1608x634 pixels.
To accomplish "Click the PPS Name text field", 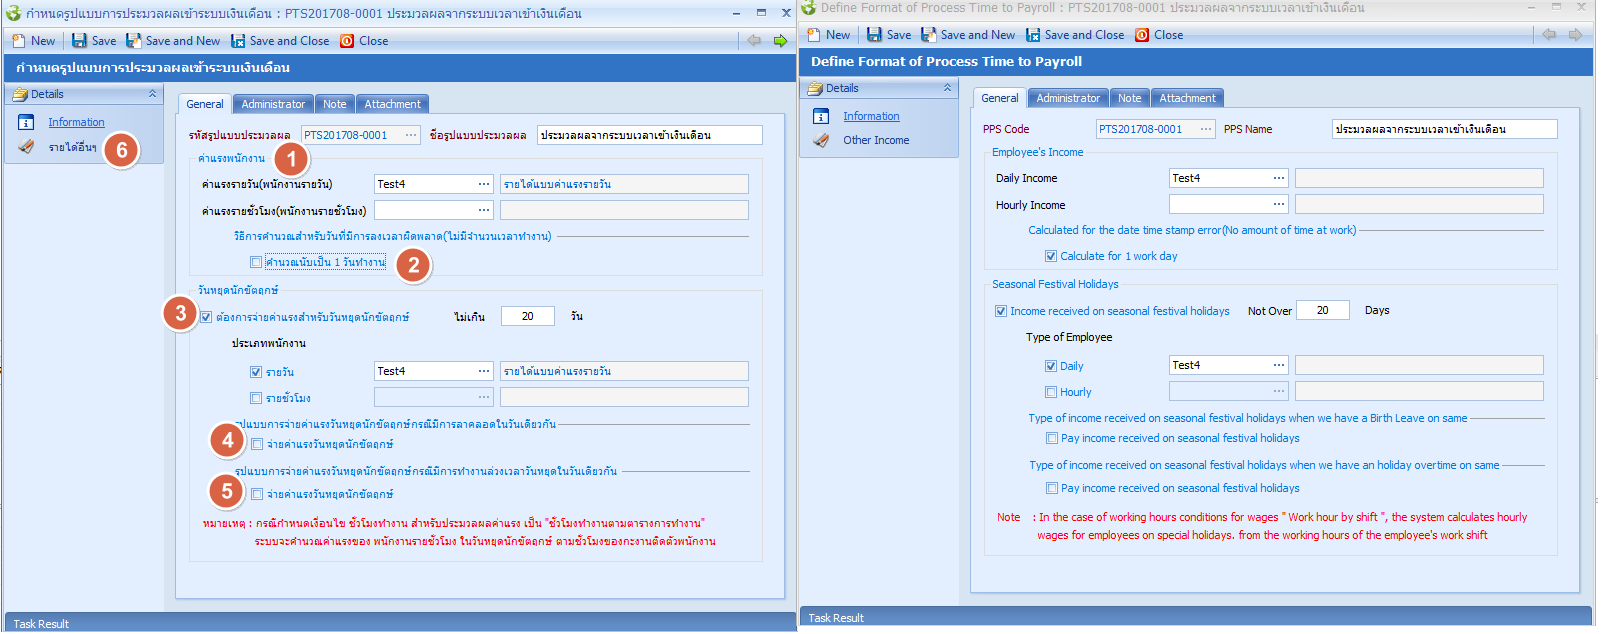I will [x=1443, y=130].
